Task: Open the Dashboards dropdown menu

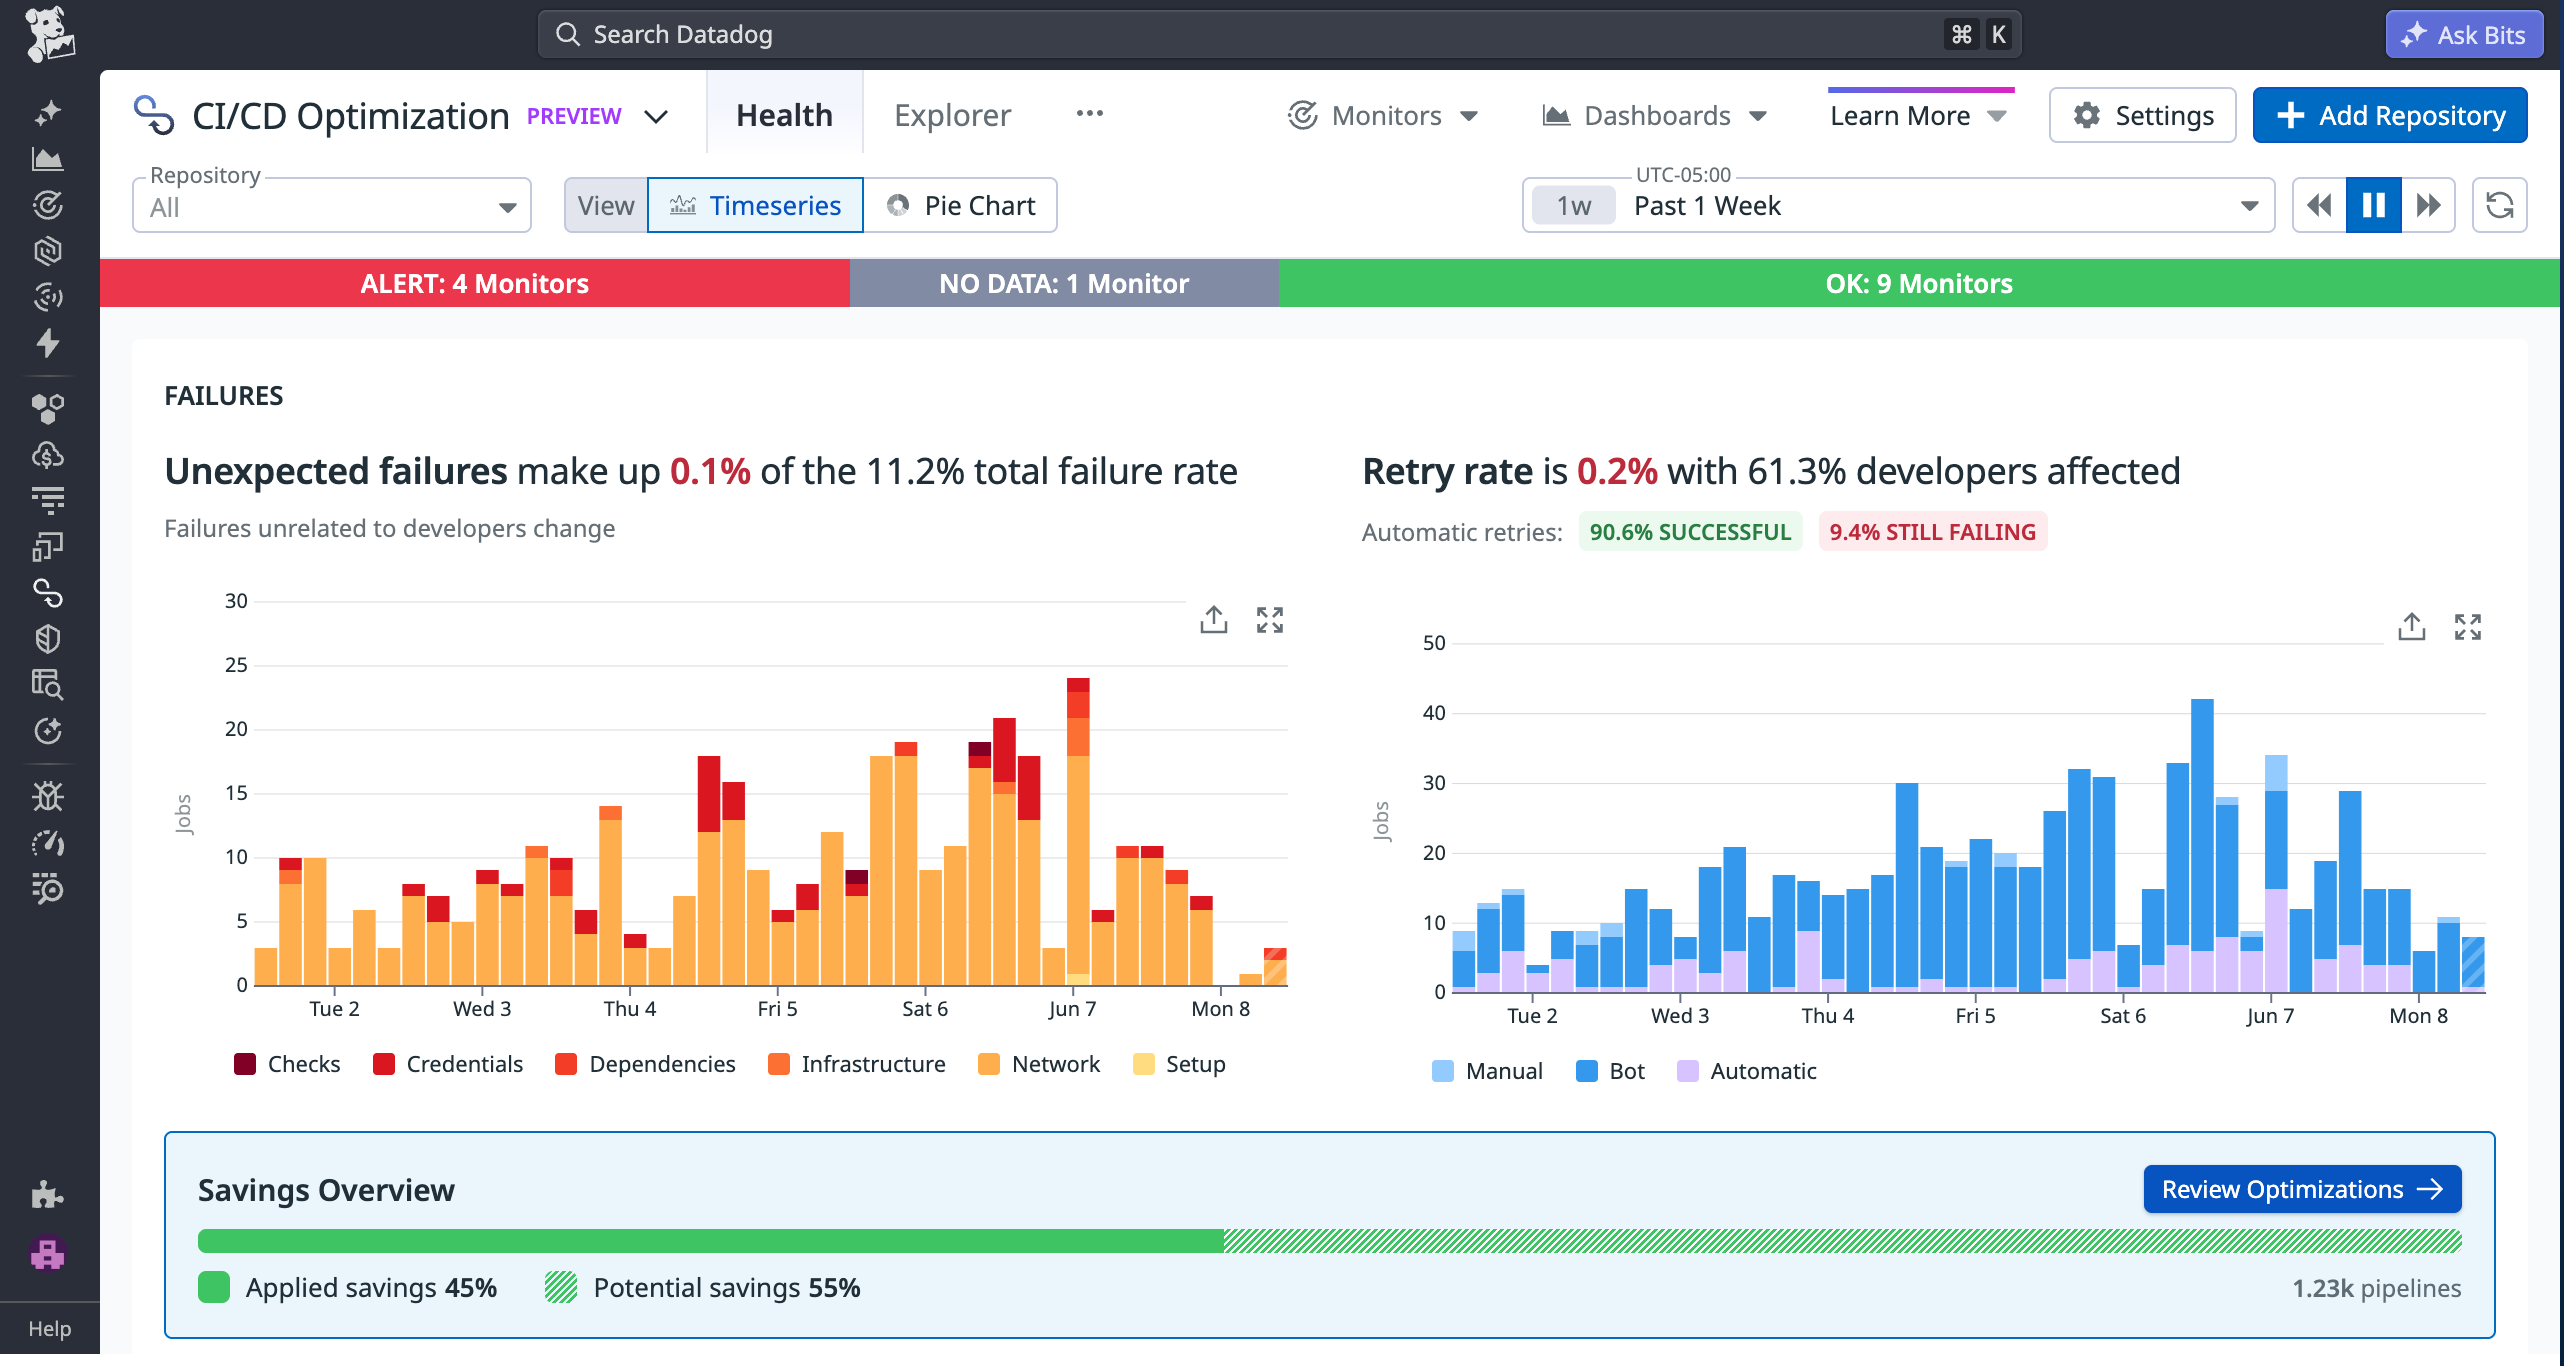Action: pyautogui.click(x=1656, y=116)
